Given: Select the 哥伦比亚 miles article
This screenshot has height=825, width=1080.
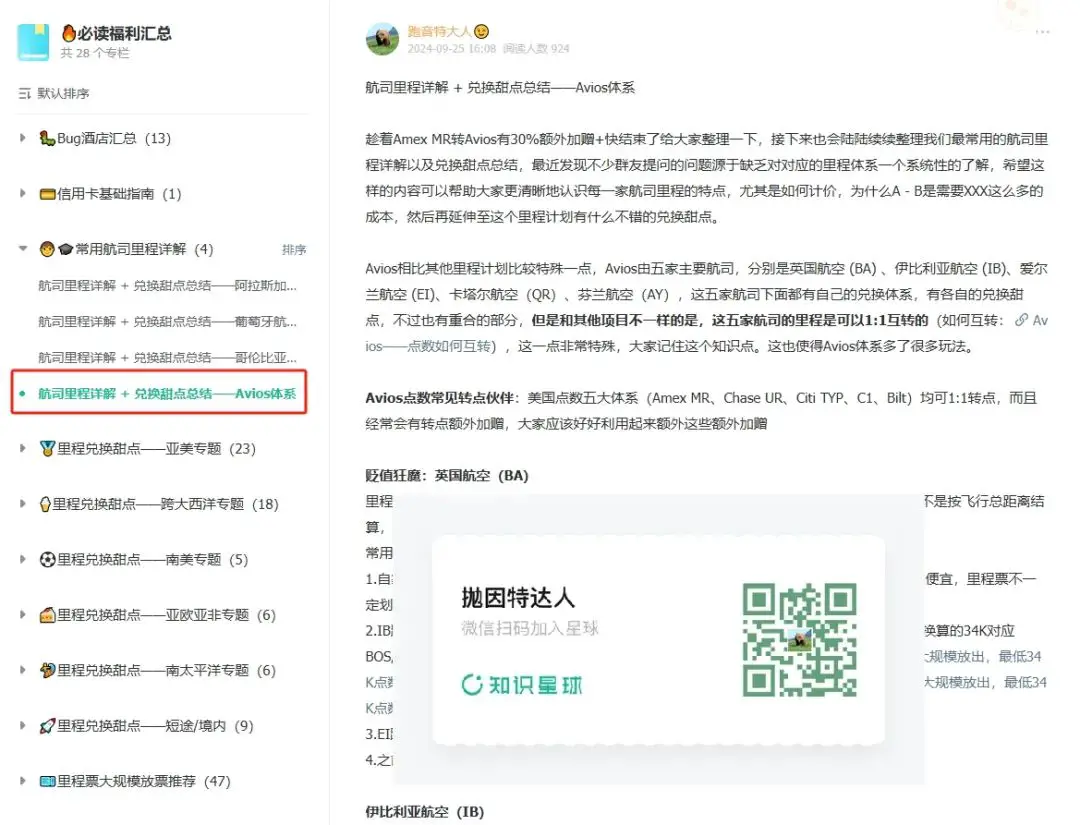Looking at the screenshot, I should [168, 357].
